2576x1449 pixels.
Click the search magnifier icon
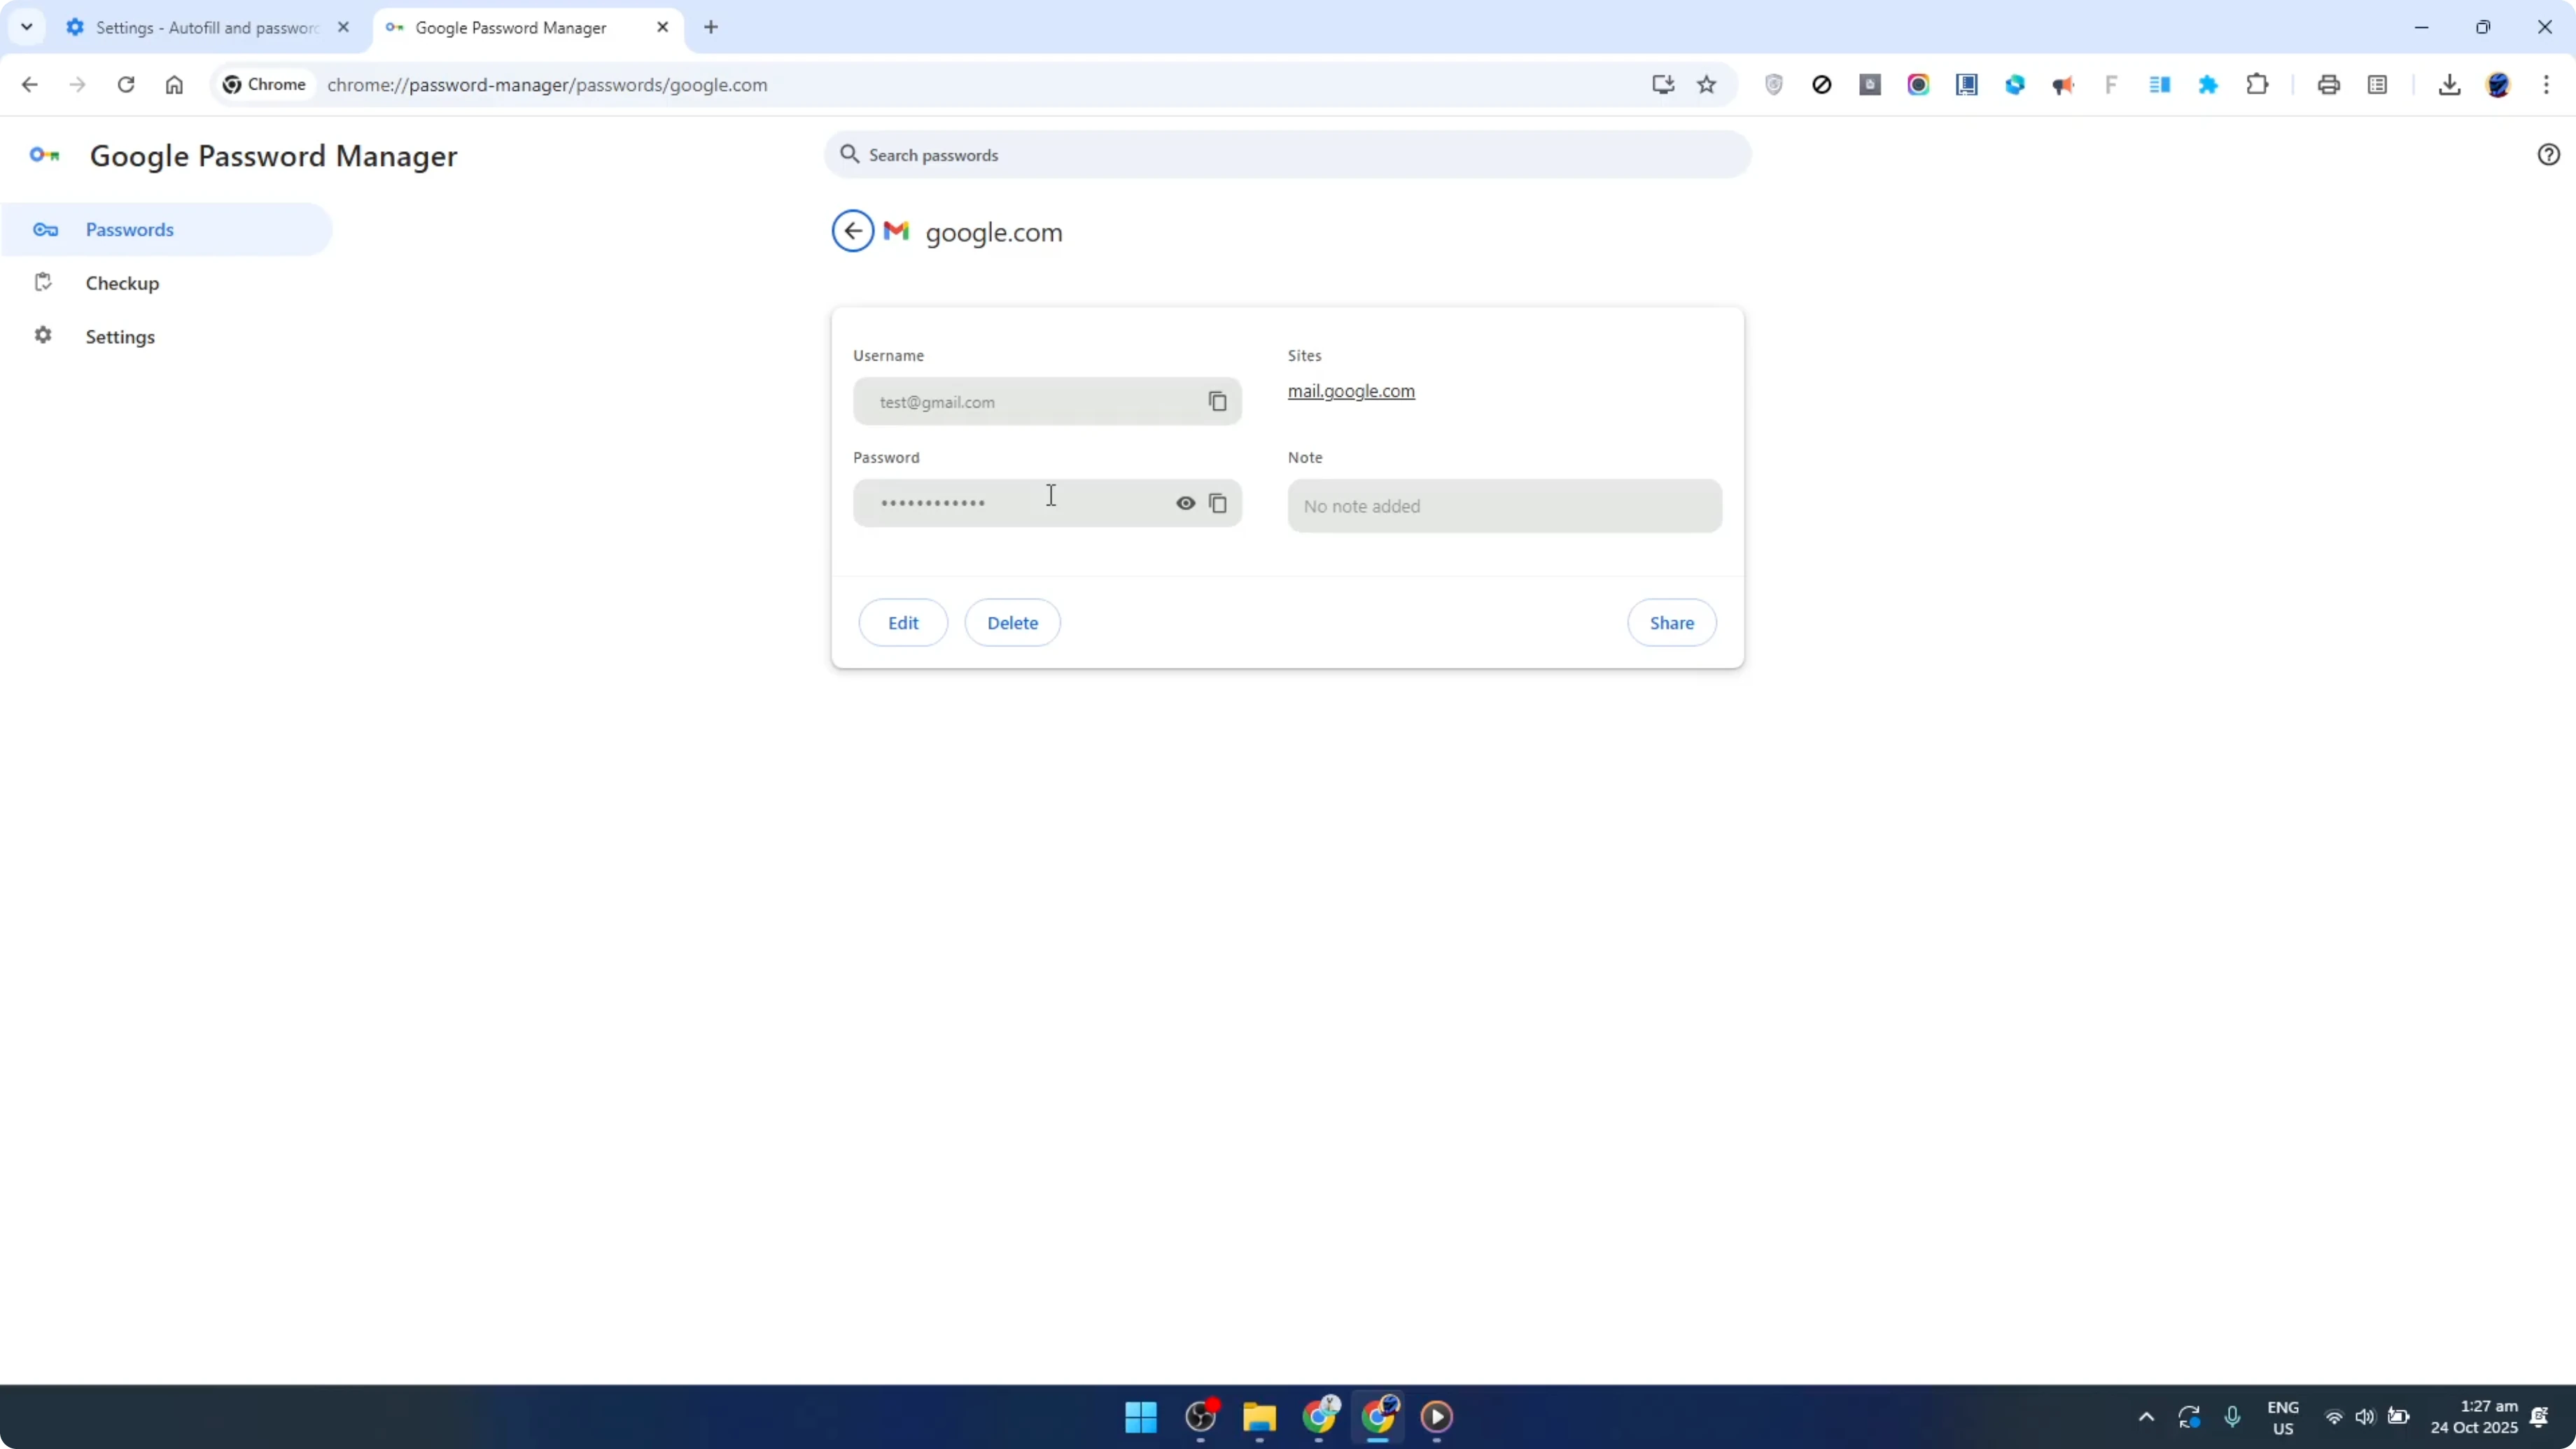point(850,154)
